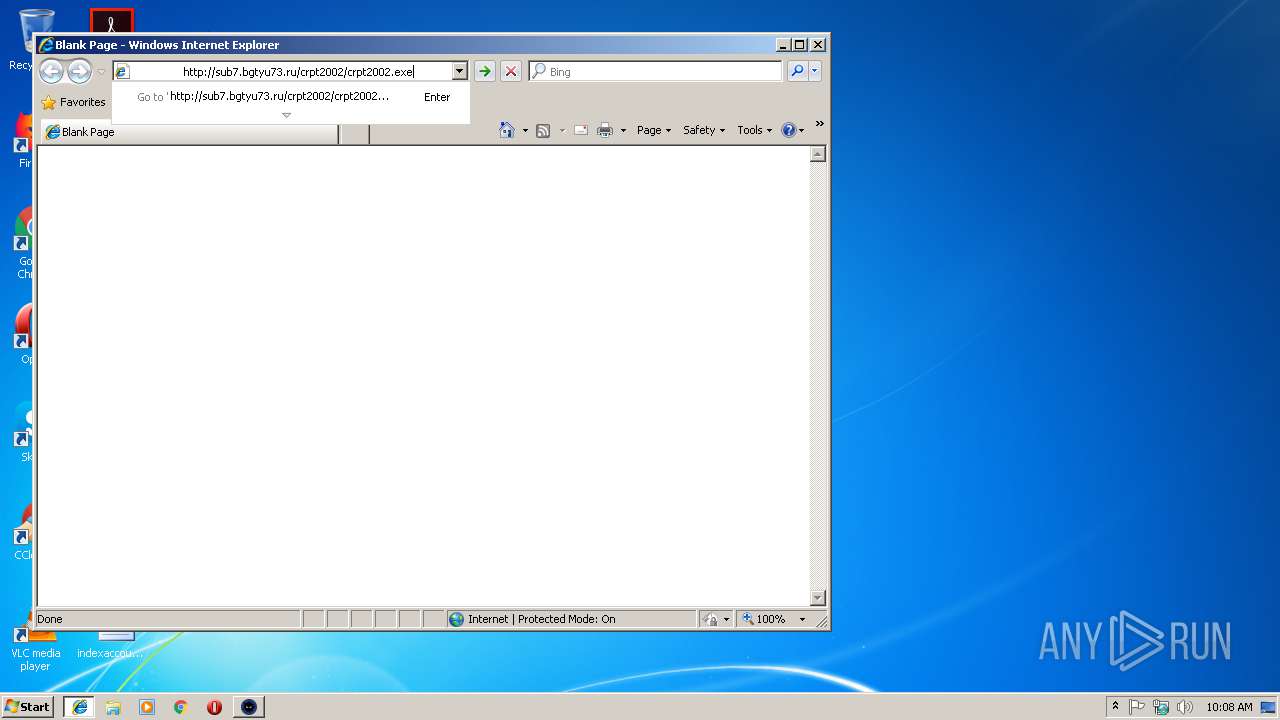Open the Windows Start button

pyautogui.click(x=27, y=706)
